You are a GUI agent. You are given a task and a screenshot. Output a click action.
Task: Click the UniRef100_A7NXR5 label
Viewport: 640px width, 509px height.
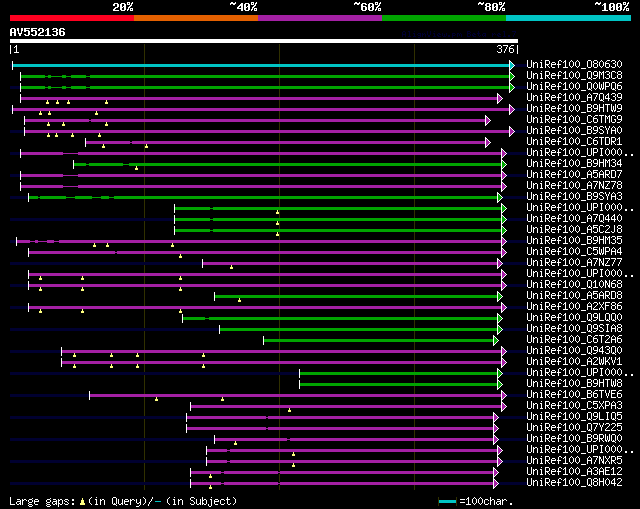[574, 461]
